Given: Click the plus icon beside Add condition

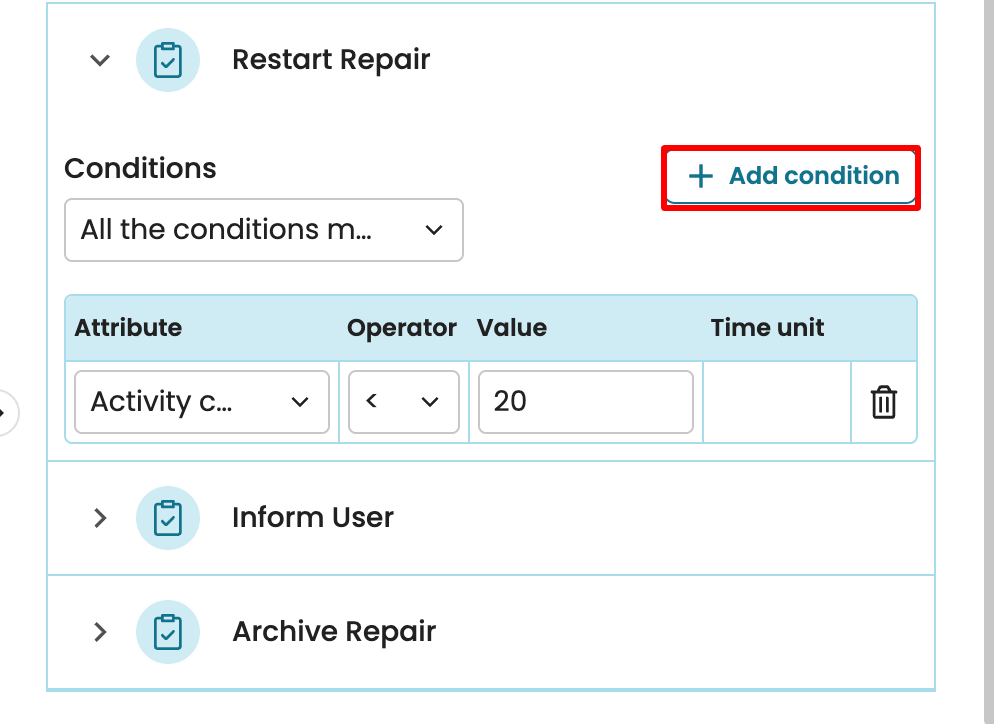Looking at the screenshot, I should point(702,177).
